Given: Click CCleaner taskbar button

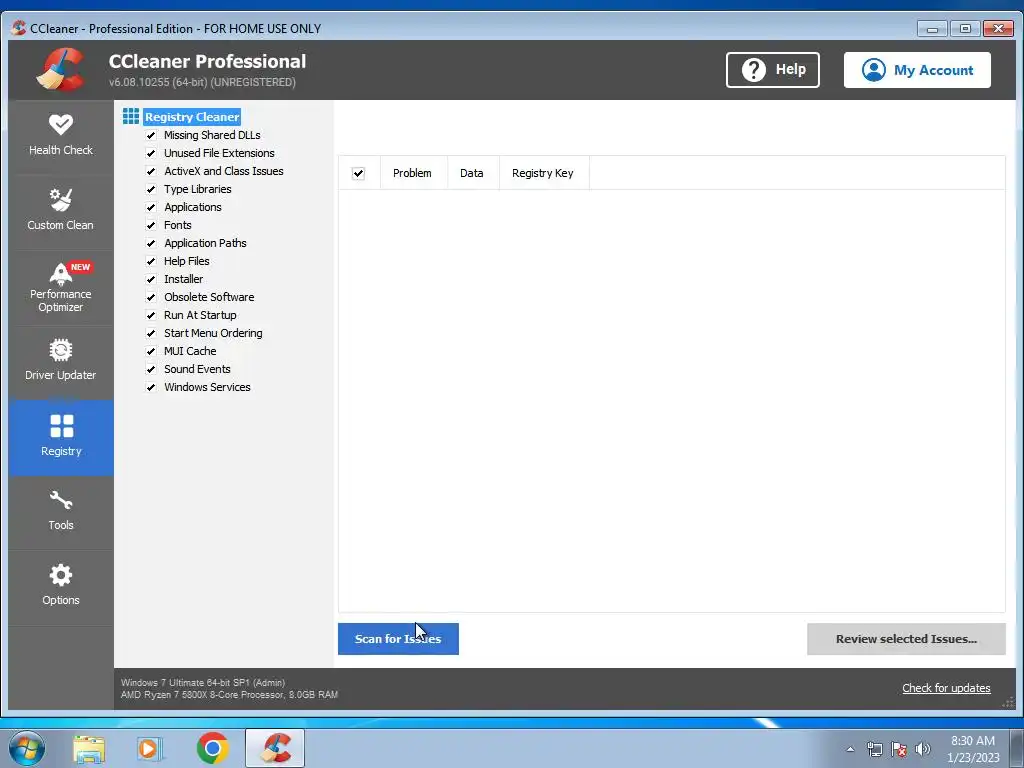Looking at the screenshot, I should (275, 748).
